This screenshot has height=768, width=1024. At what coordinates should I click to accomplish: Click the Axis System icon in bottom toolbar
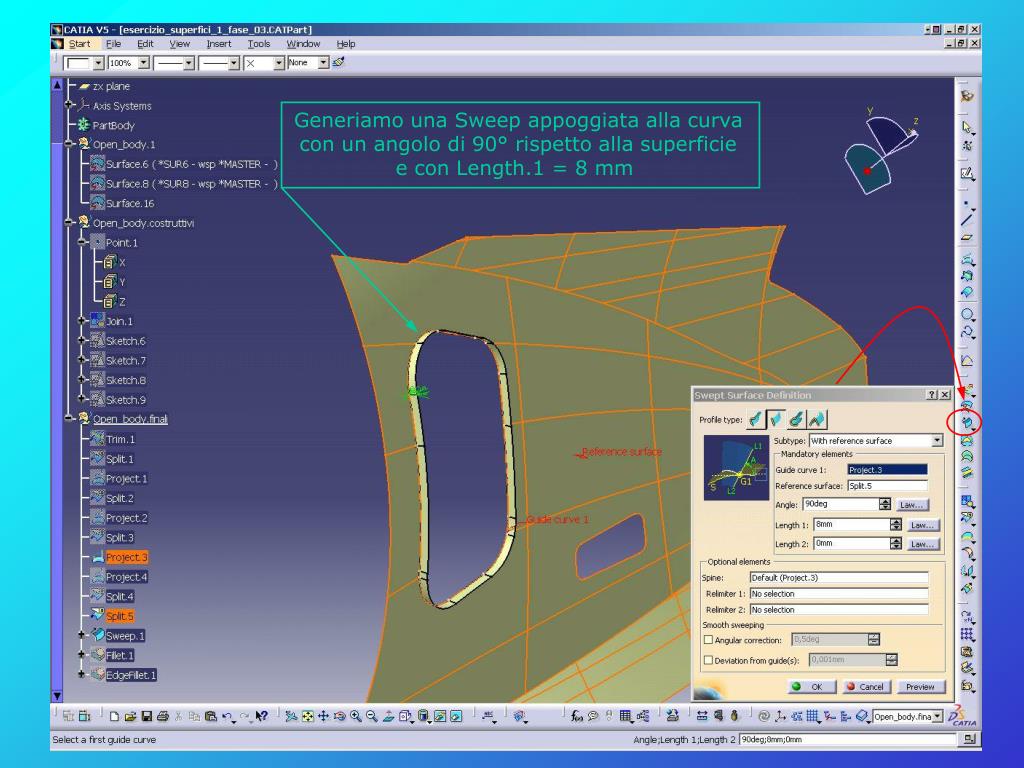pos(780,716)
